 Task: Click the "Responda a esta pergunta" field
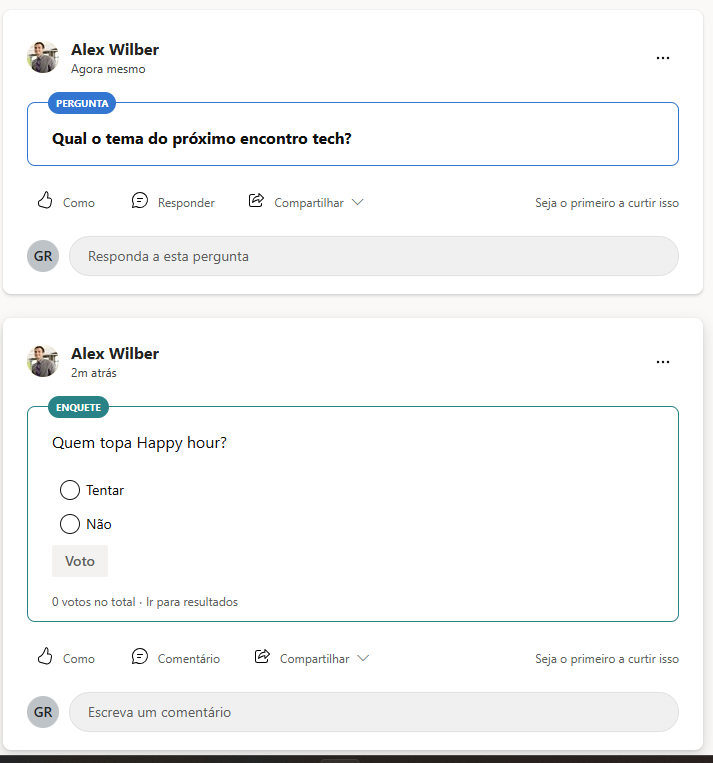click(373, 256)
